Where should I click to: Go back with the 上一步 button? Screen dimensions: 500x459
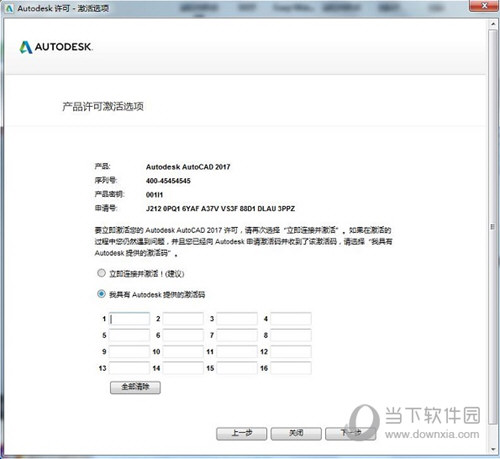[x=242, y=434]
